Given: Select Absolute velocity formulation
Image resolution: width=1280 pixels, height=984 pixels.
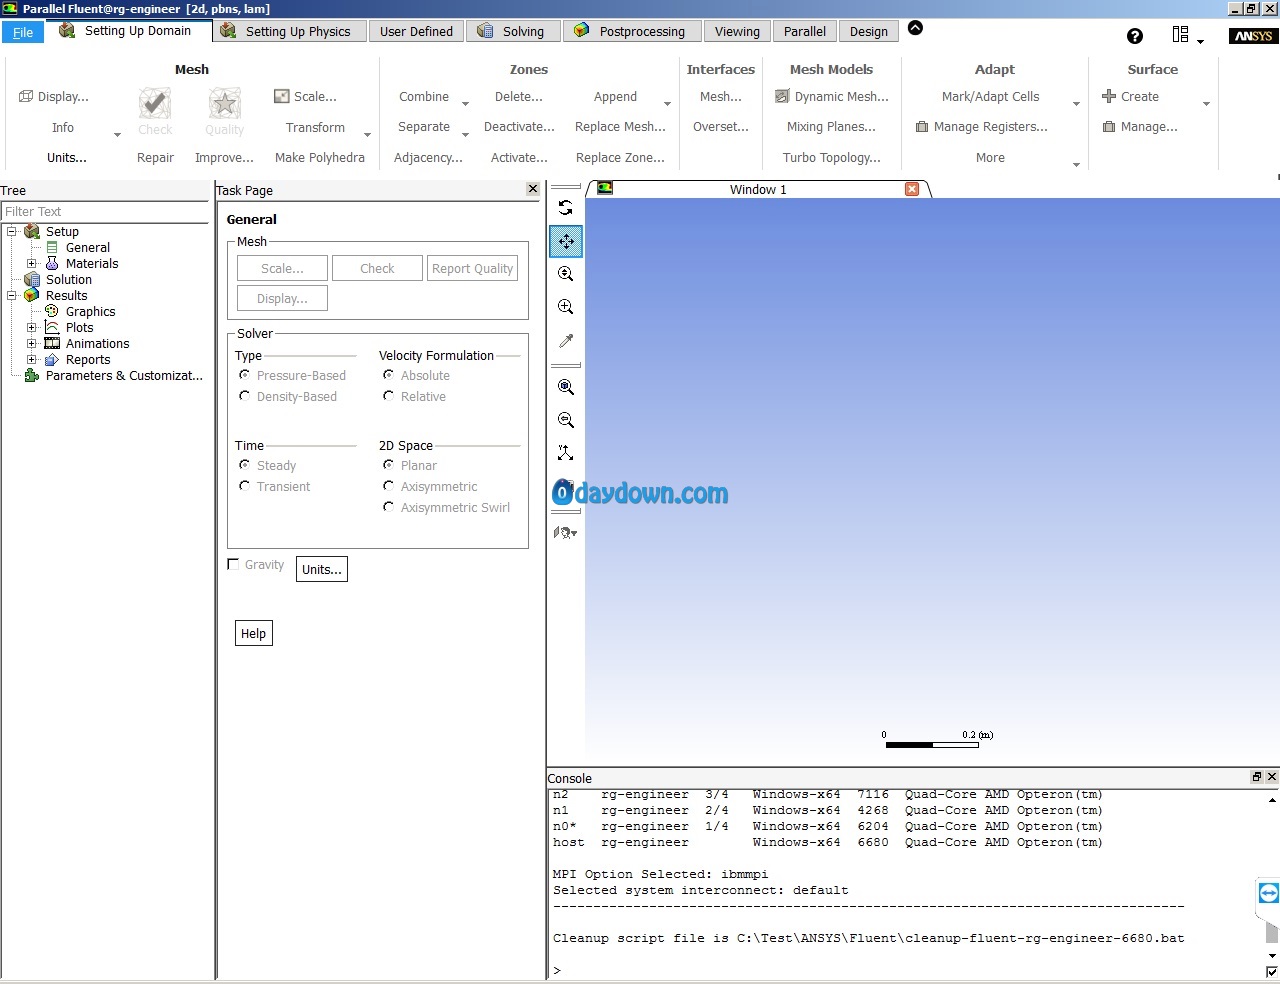Looking at the screenshot, I should click(x=416, y=376).
